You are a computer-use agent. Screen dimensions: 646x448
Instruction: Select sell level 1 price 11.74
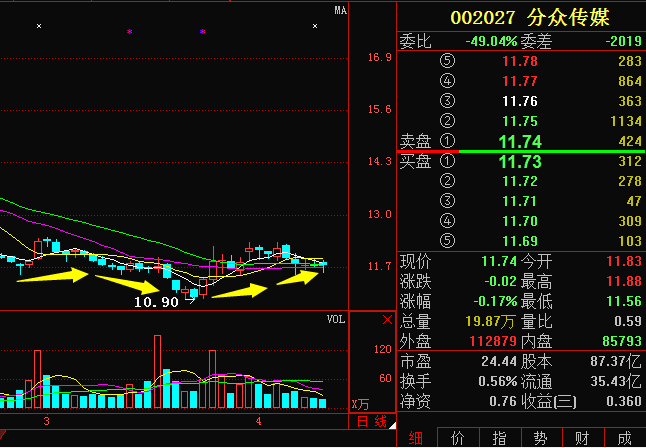click(x=520, y=141)
